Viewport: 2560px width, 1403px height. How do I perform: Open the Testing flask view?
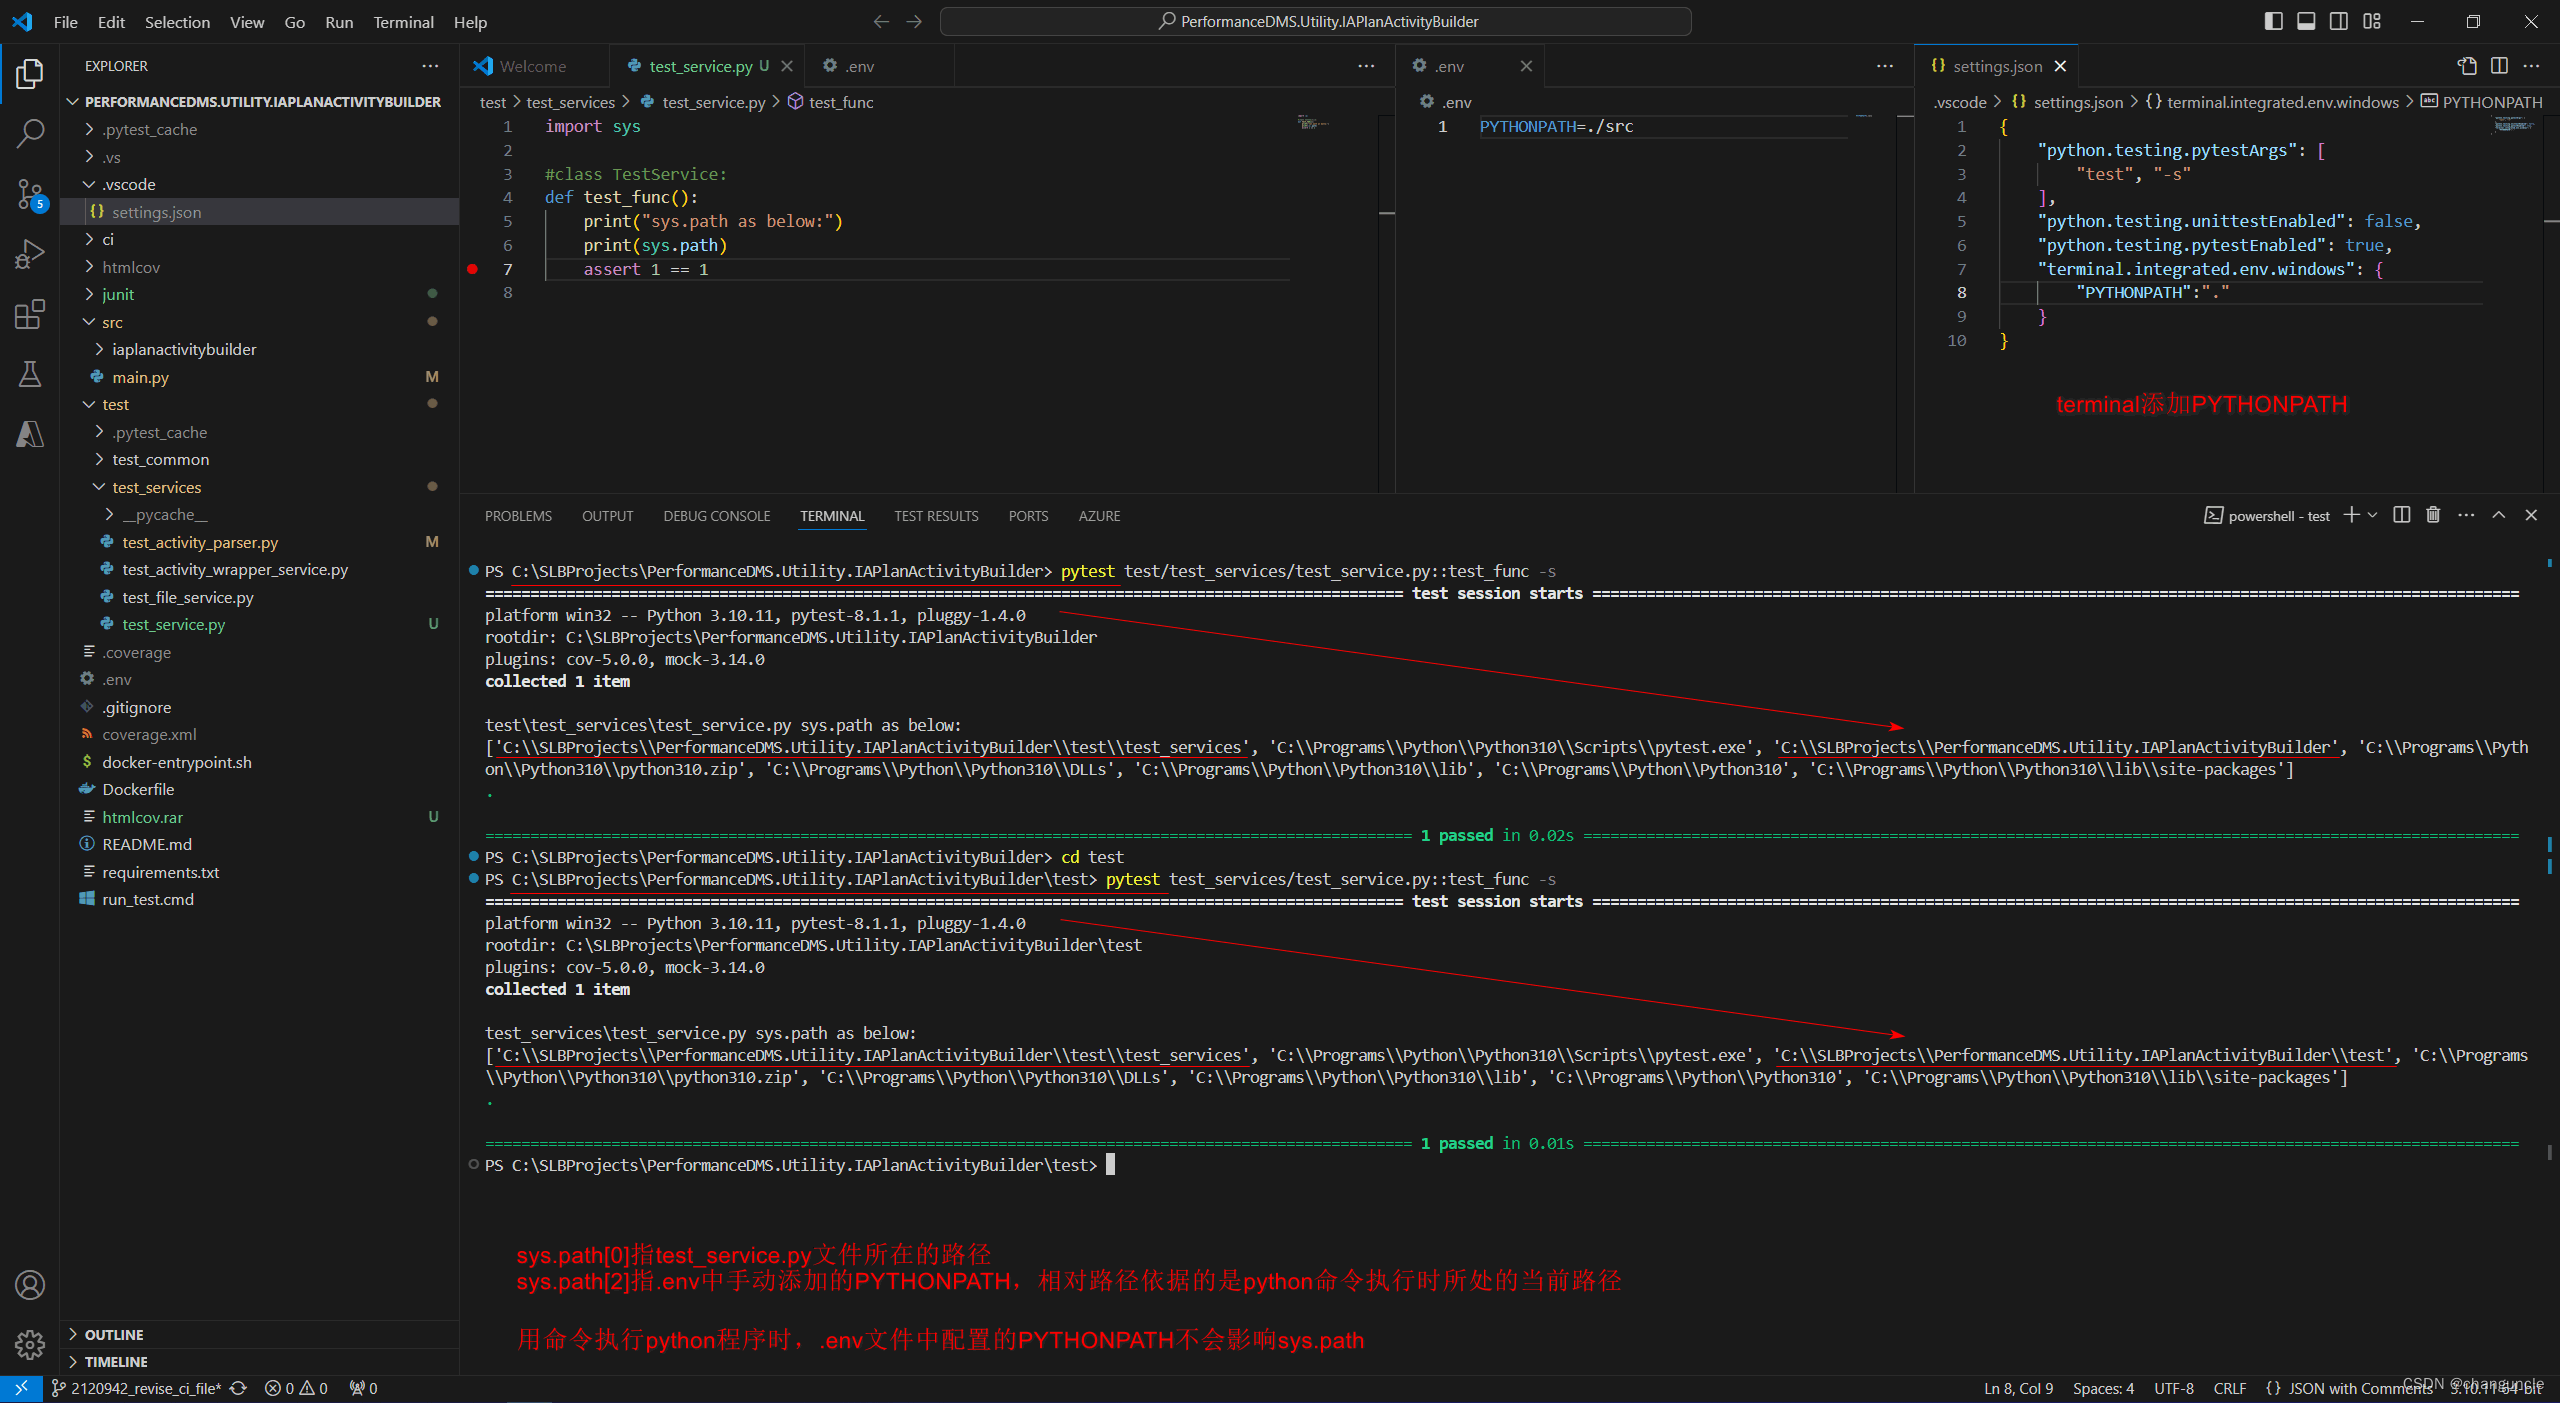(30, 374)
